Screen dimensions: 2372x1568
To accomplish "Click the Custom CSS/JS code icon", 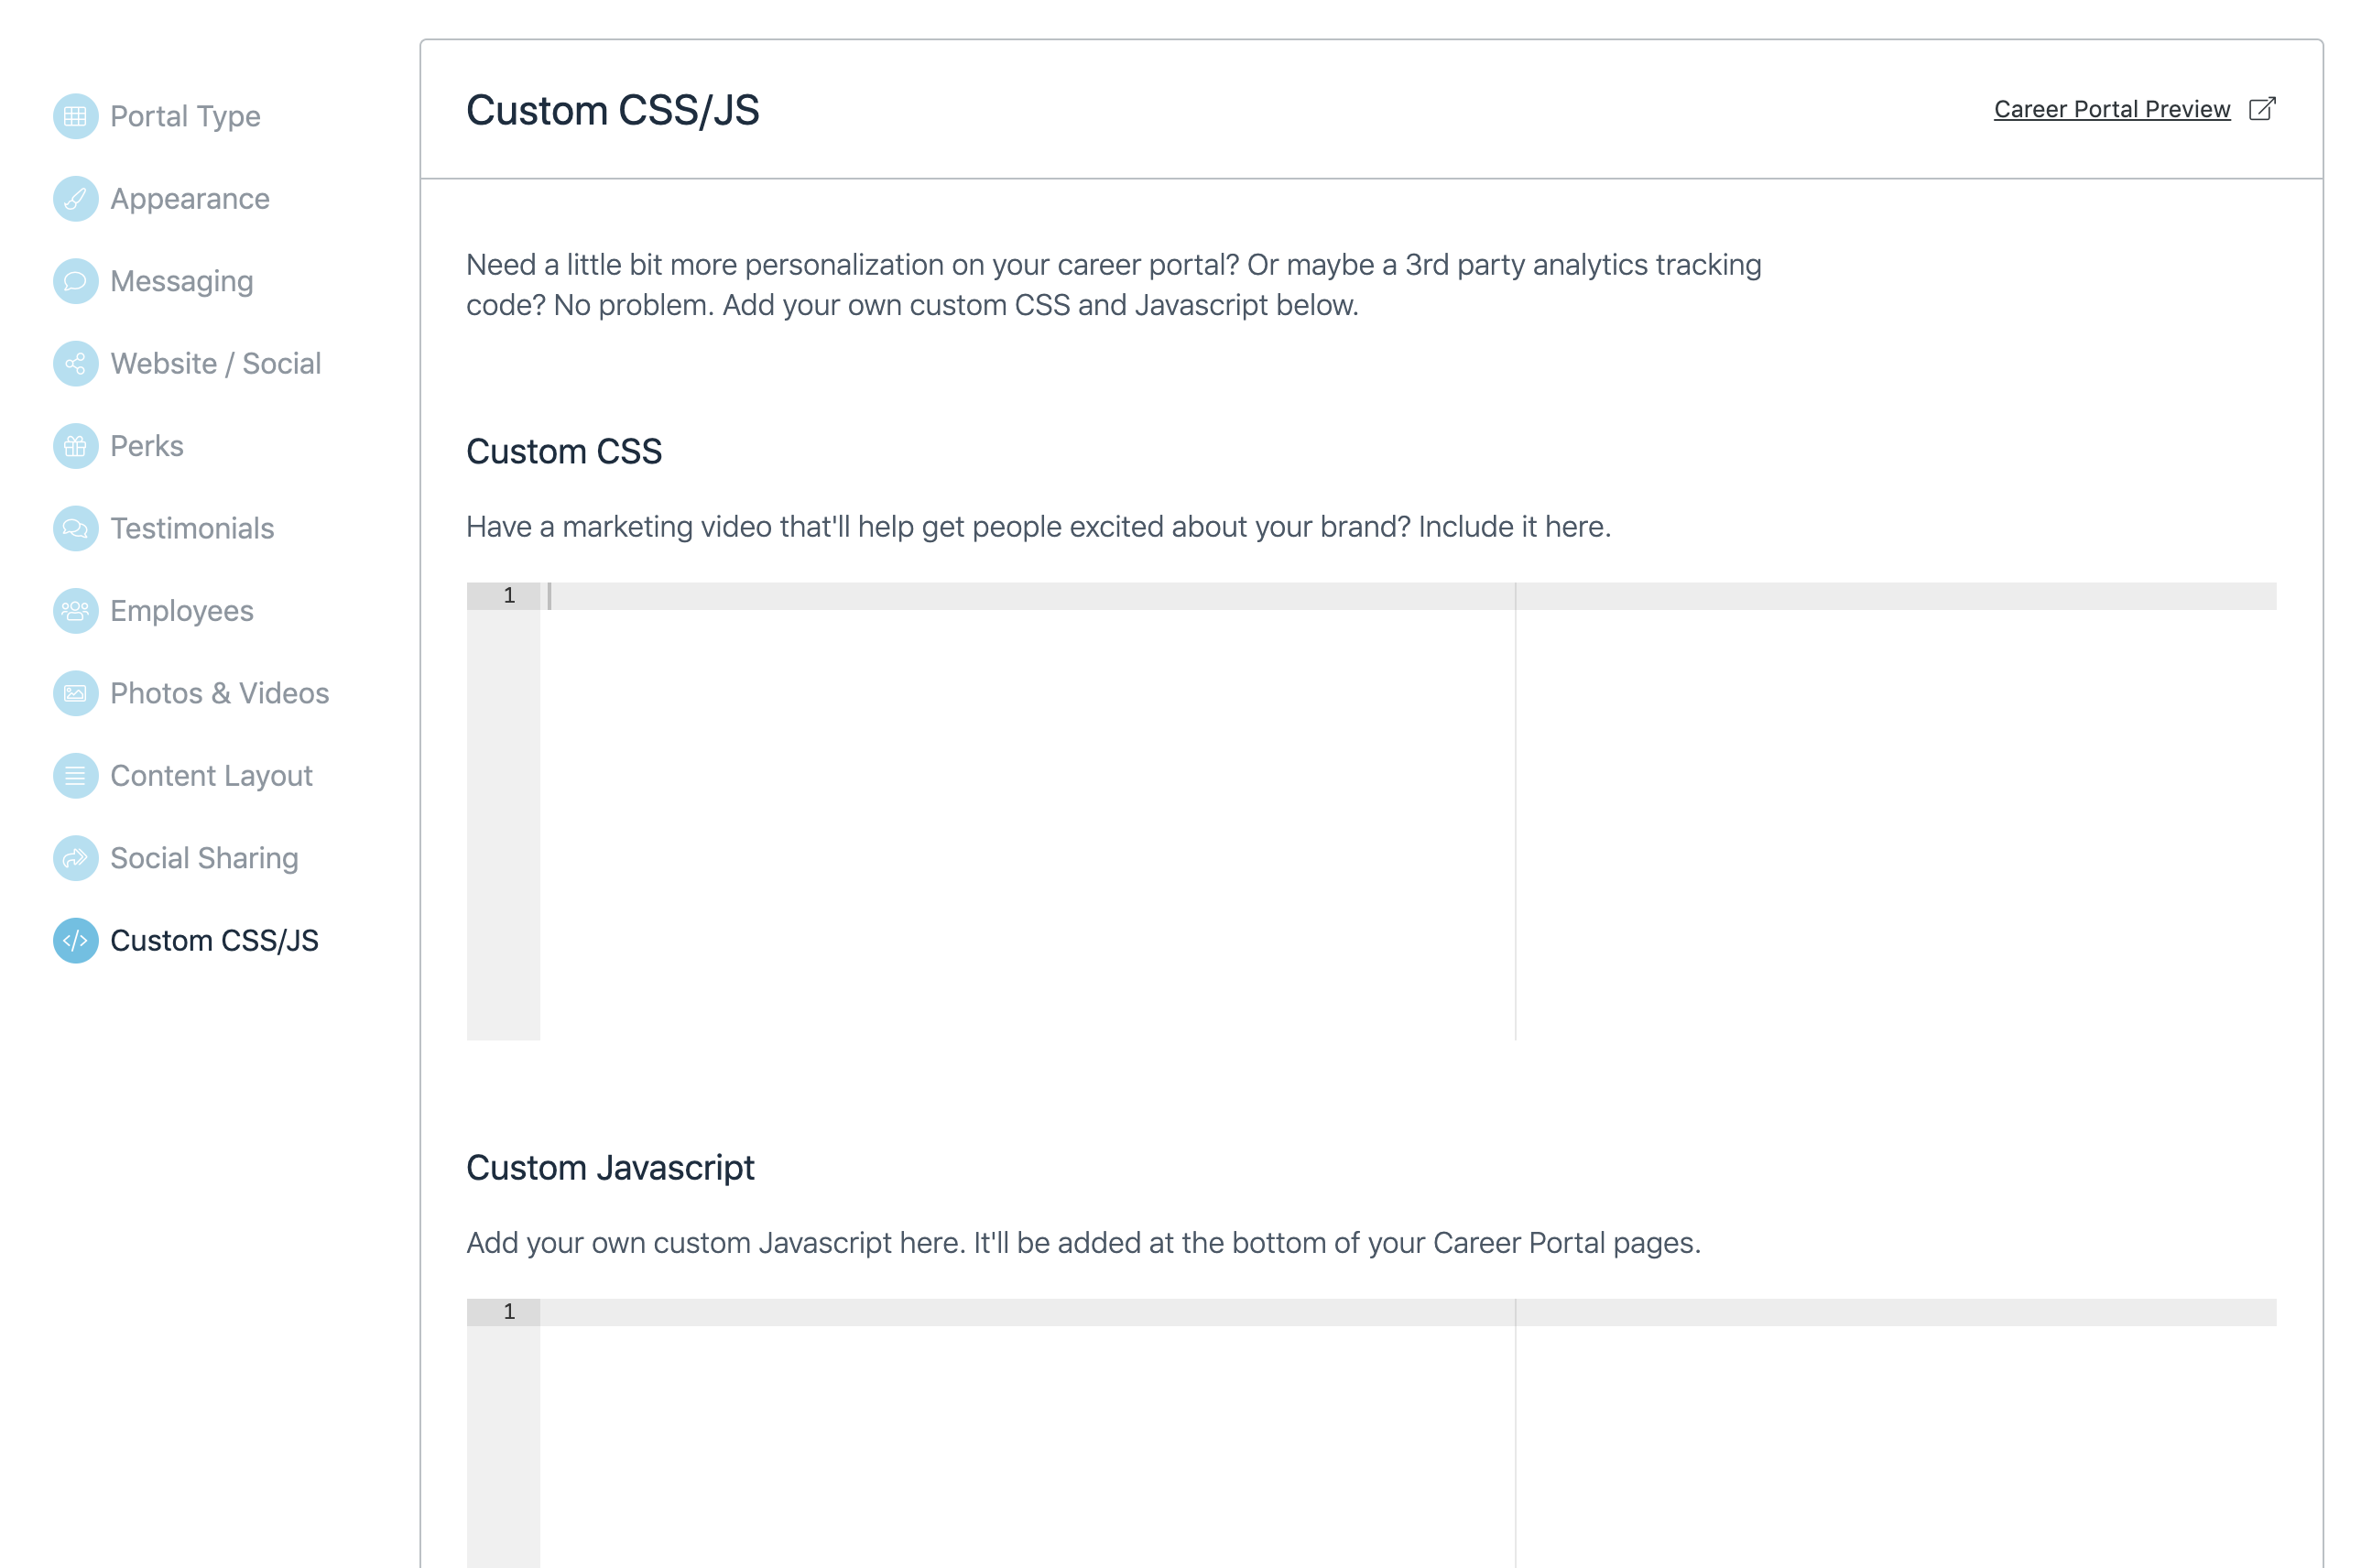I will point(75,941).
